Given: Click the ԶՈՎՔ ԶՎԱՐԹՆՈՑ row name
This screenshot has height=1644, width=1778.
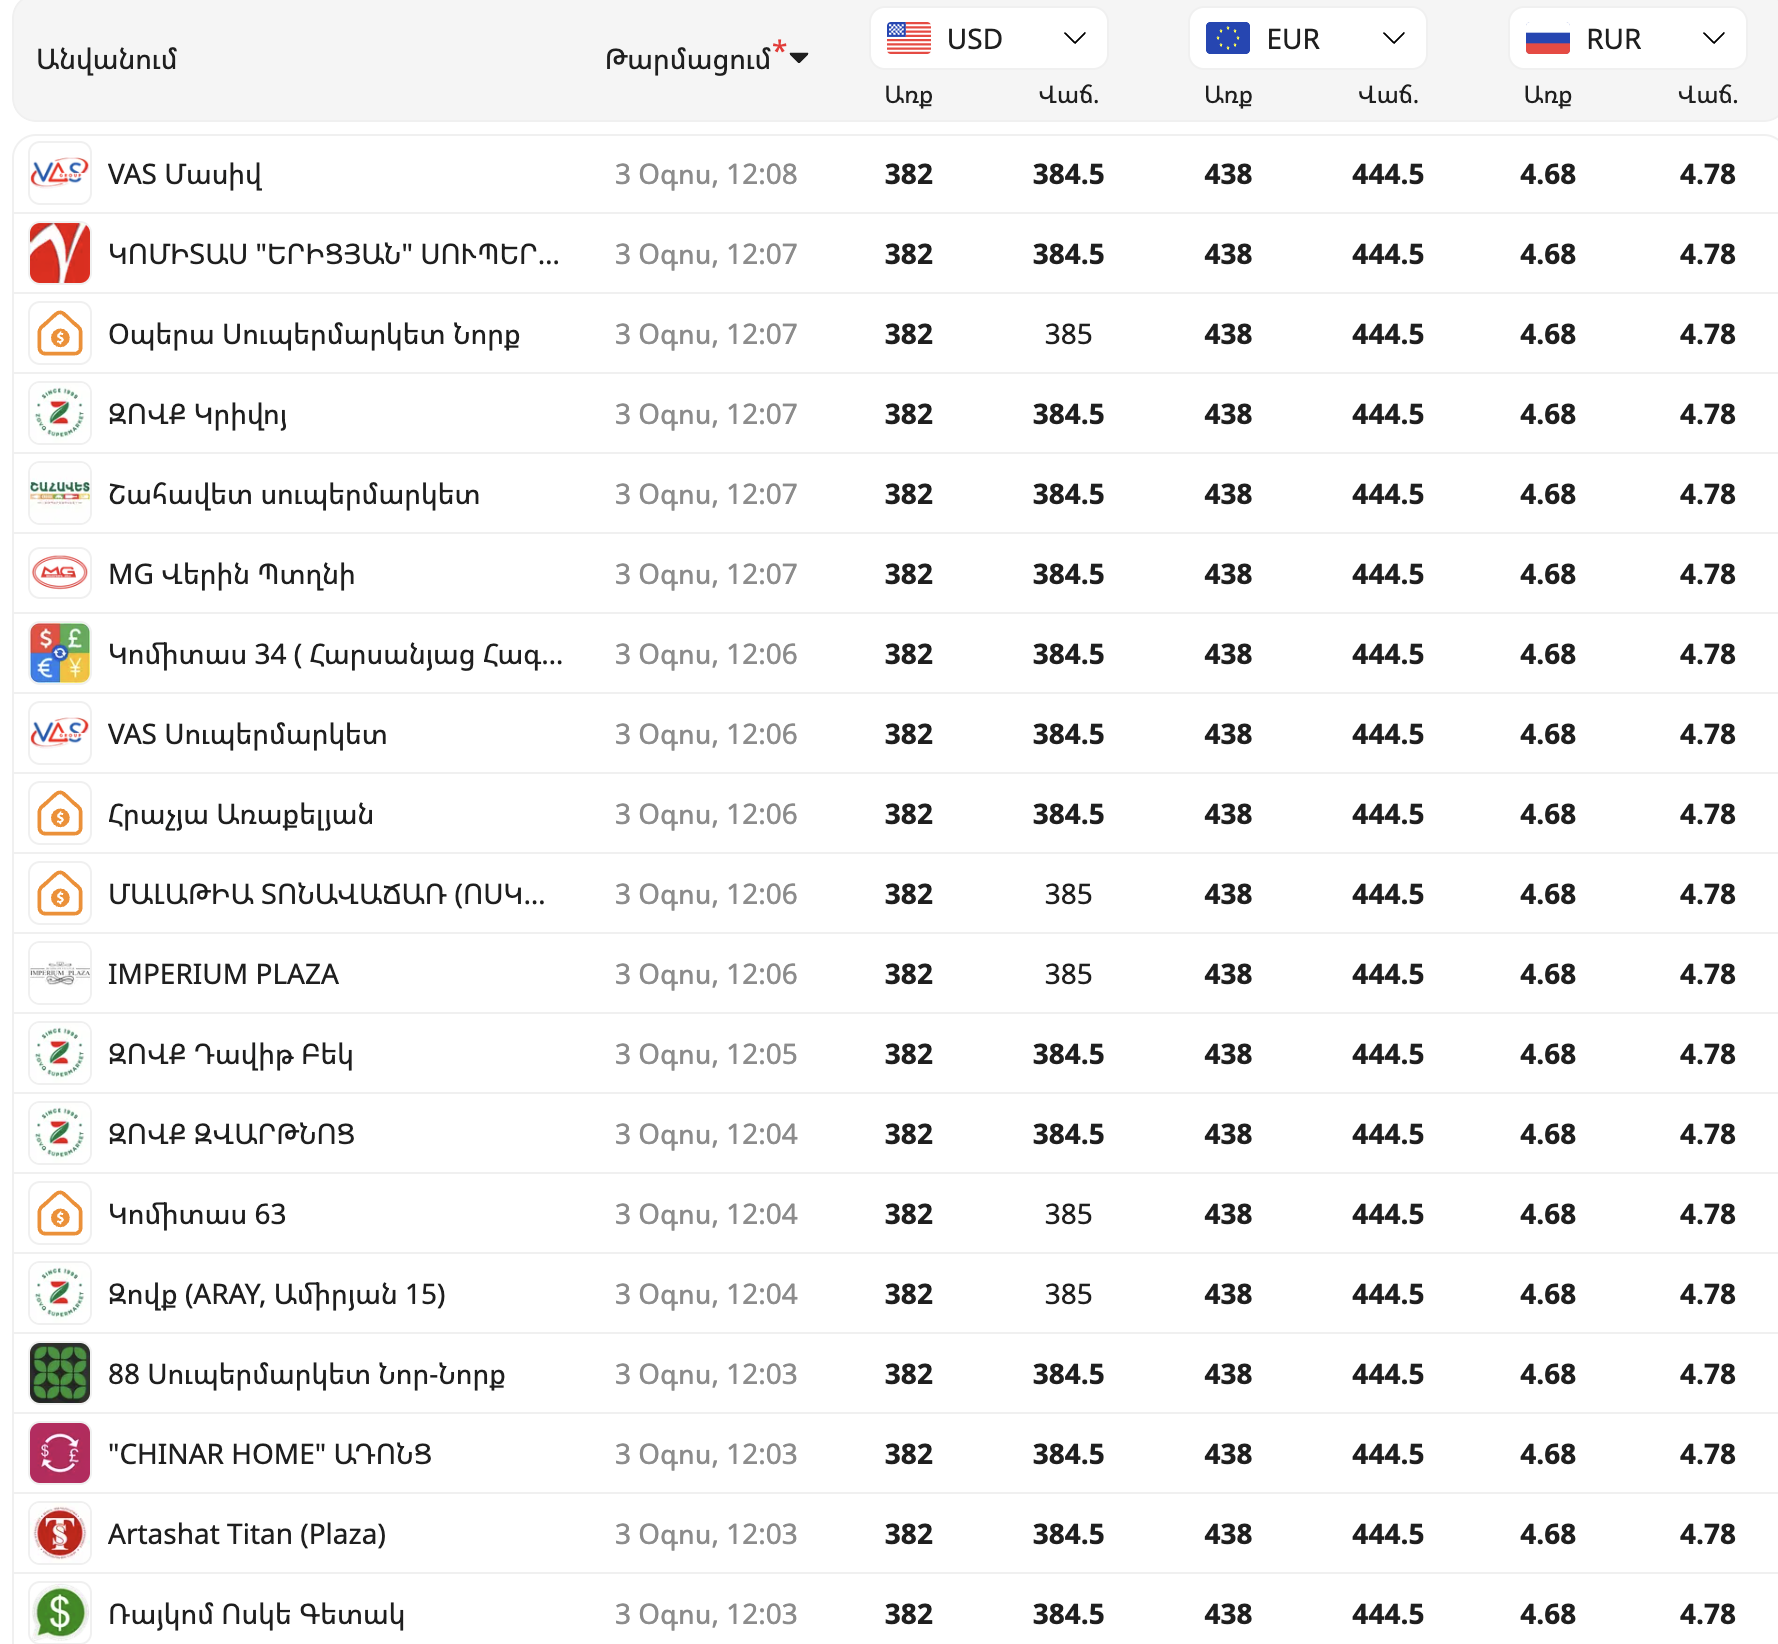Looking at the screenshot, I should (231, 1134).
